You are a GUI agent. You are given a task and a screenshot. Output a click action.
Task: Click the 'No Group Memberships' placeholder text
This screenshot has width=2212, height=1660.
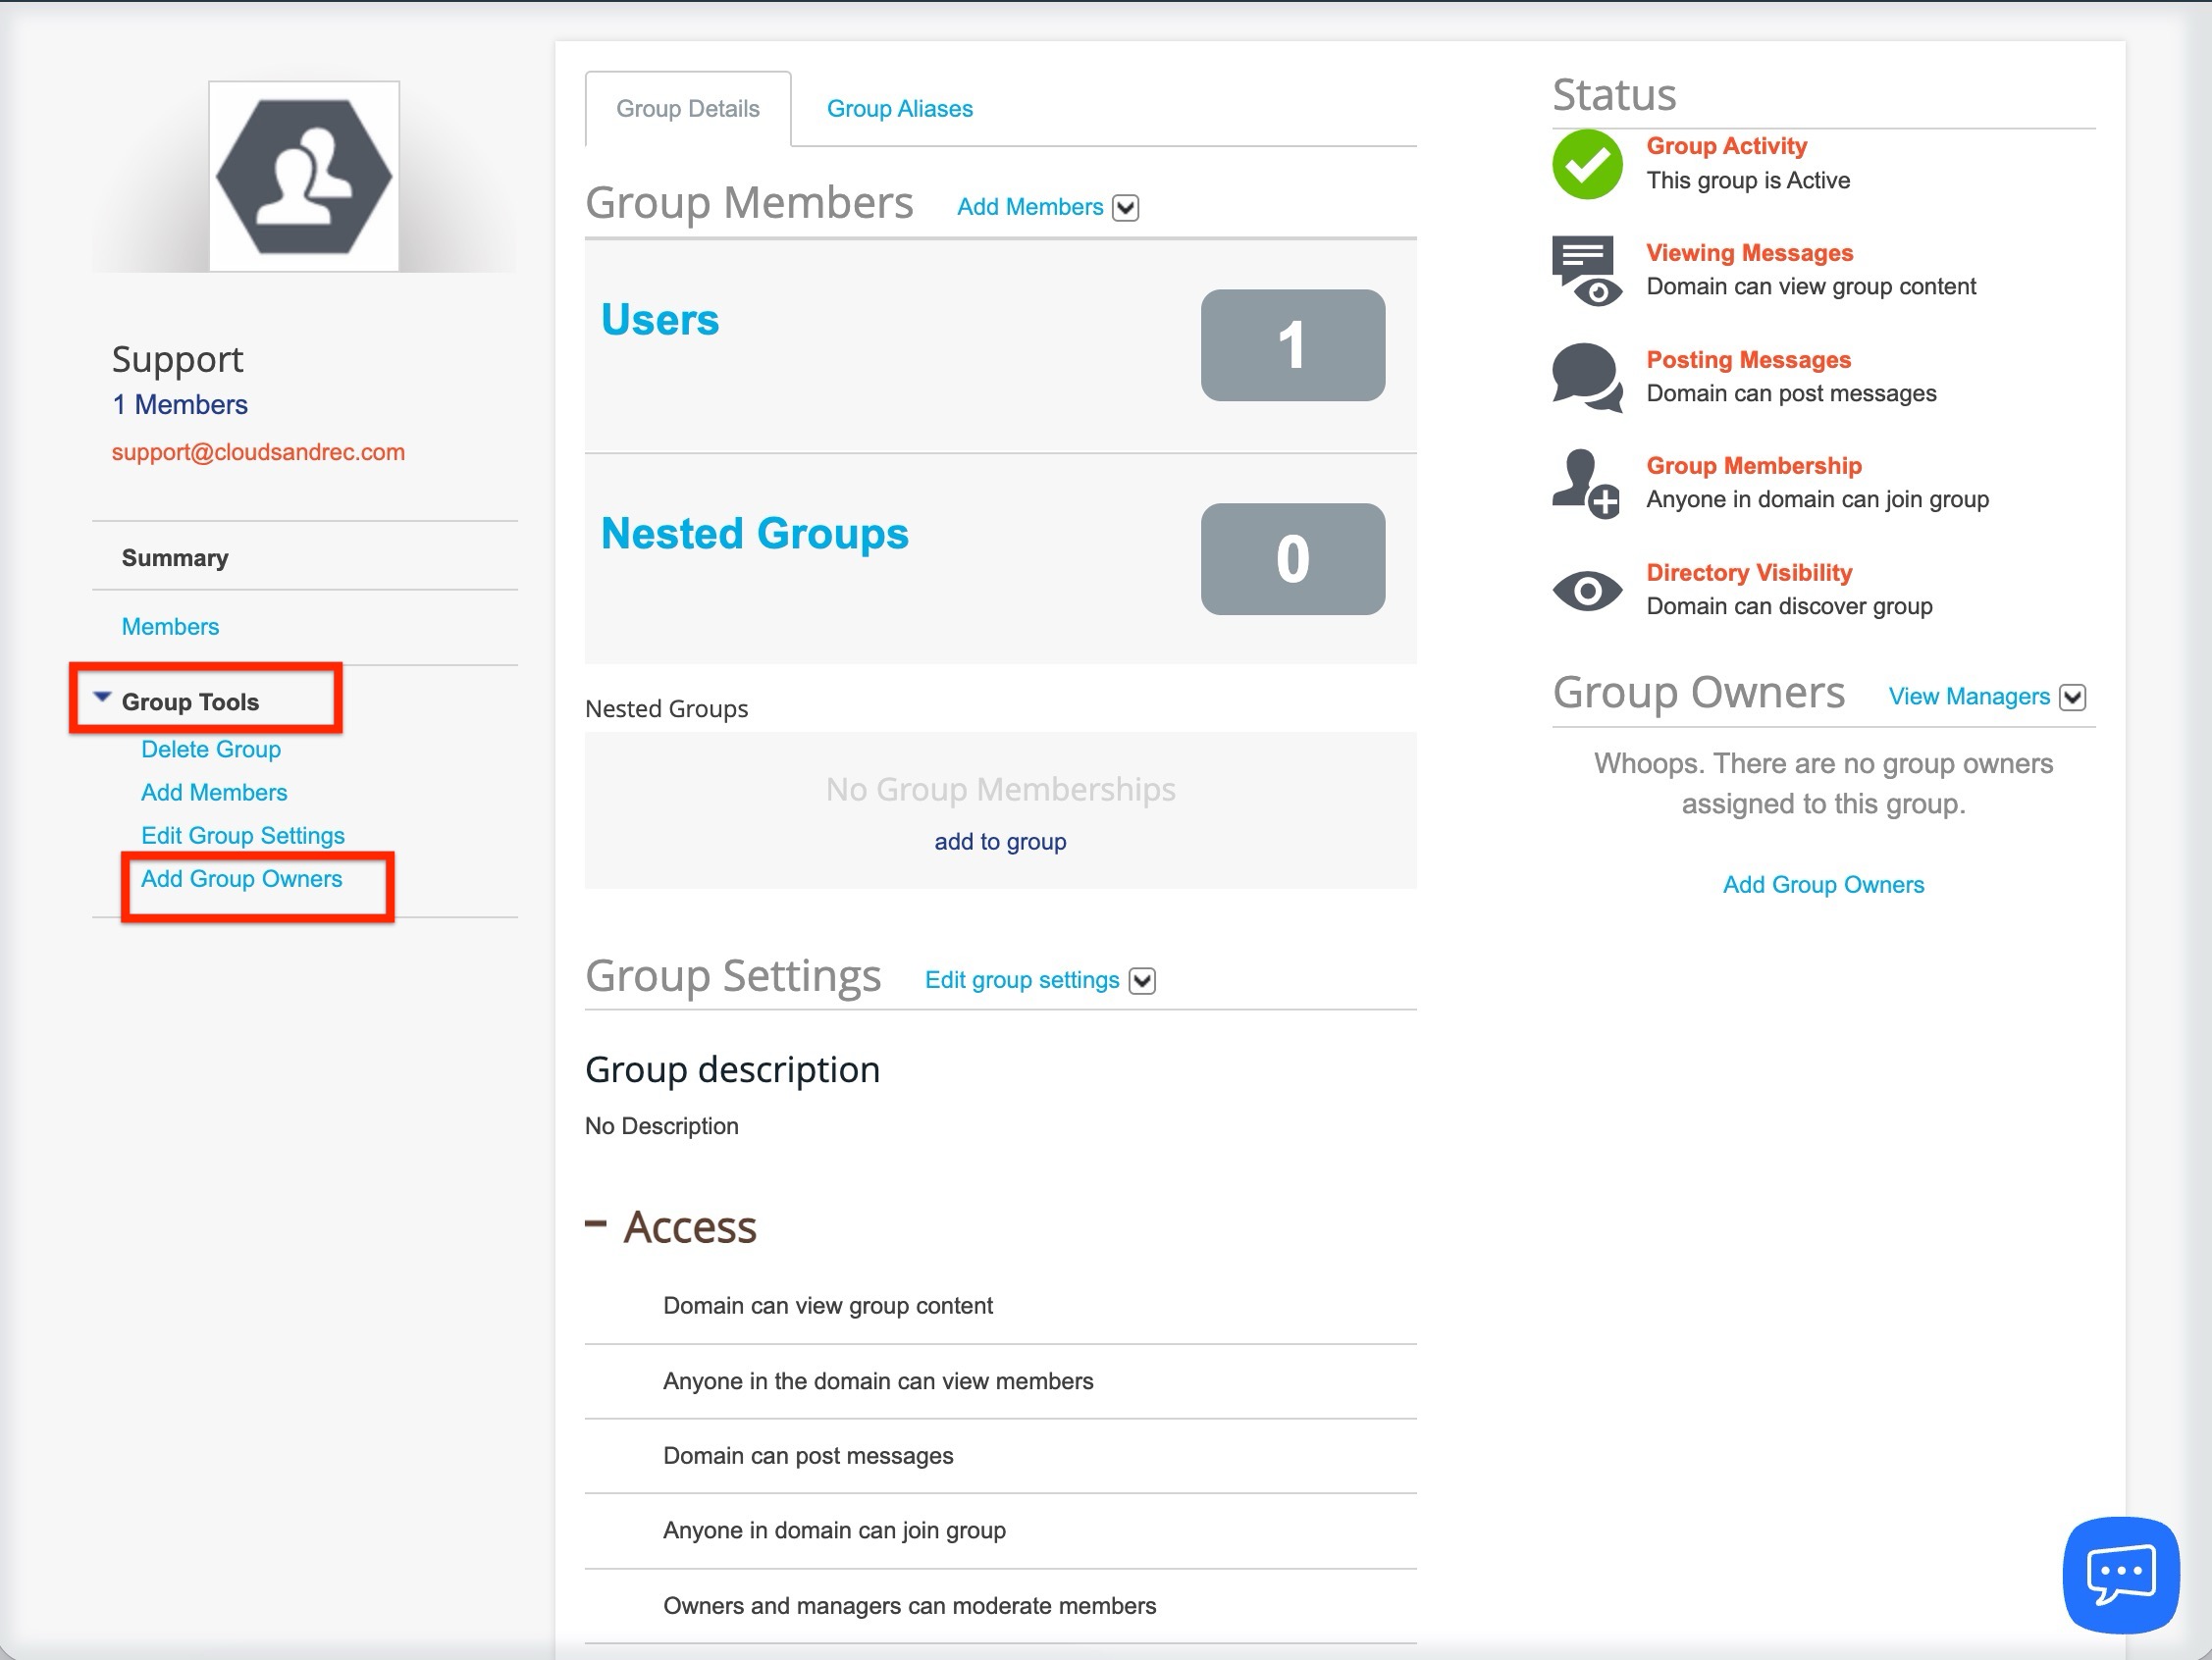tap(1000, 790)
